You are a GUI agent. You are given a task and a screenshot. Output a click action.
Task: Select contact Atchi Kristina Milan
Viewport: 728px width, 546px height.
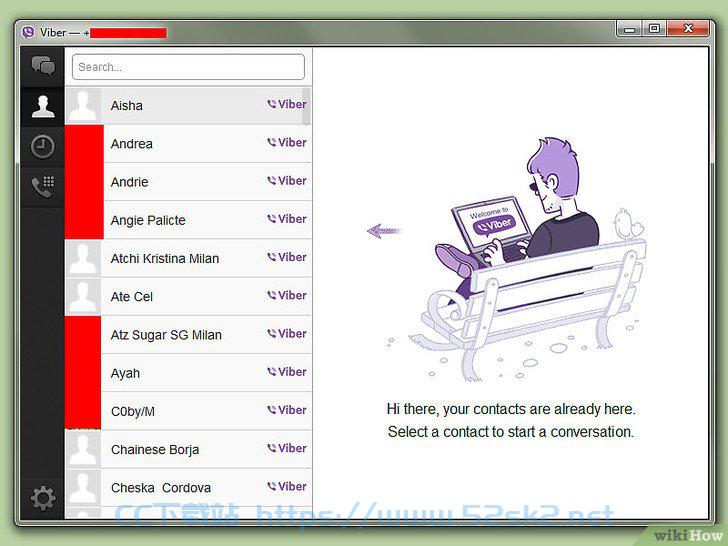188,259
